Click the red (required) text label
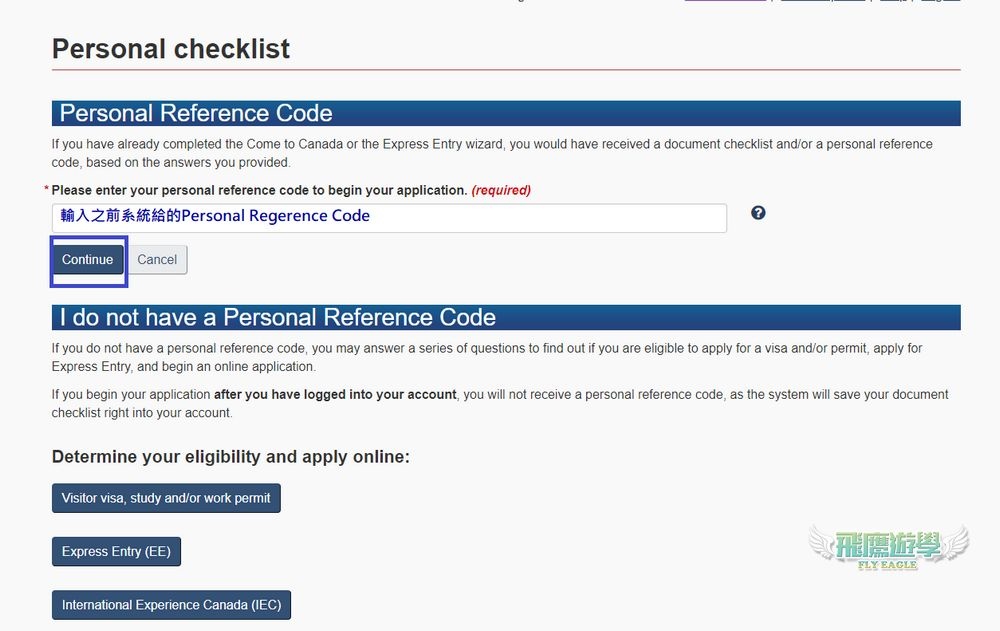The height and width of the screenshot is (631, 1000). (x=501, y=190)
